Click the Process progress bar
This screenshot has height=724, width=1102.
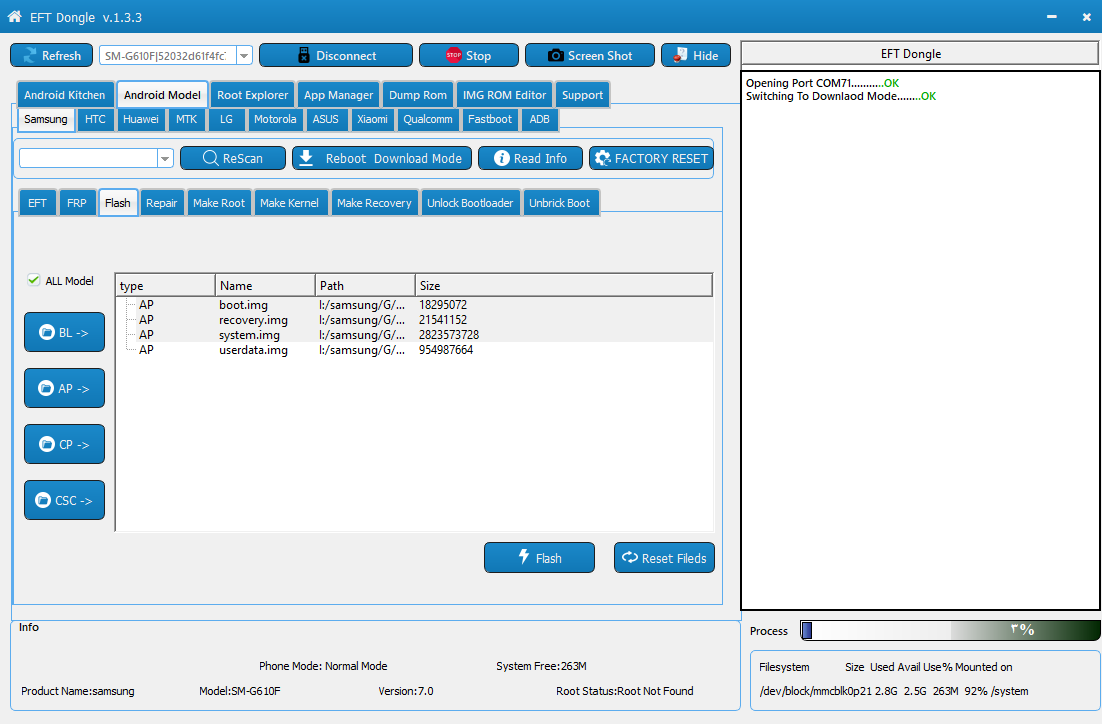coord(950,631)
